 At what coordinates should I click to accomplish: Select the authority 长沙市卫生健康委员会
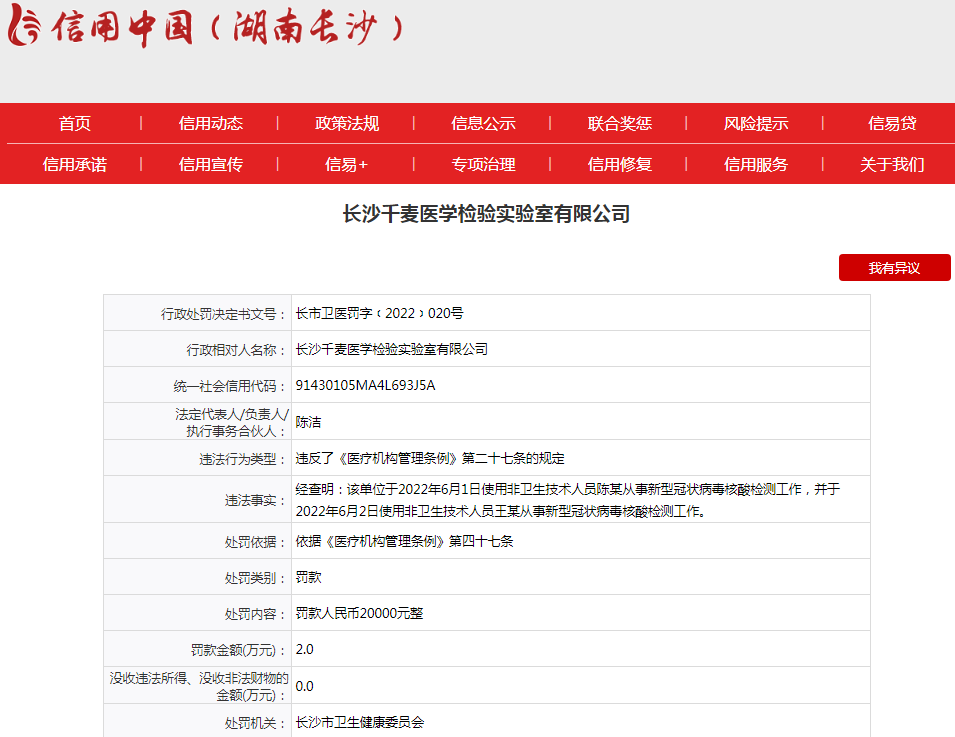click(x=360, y=722)
